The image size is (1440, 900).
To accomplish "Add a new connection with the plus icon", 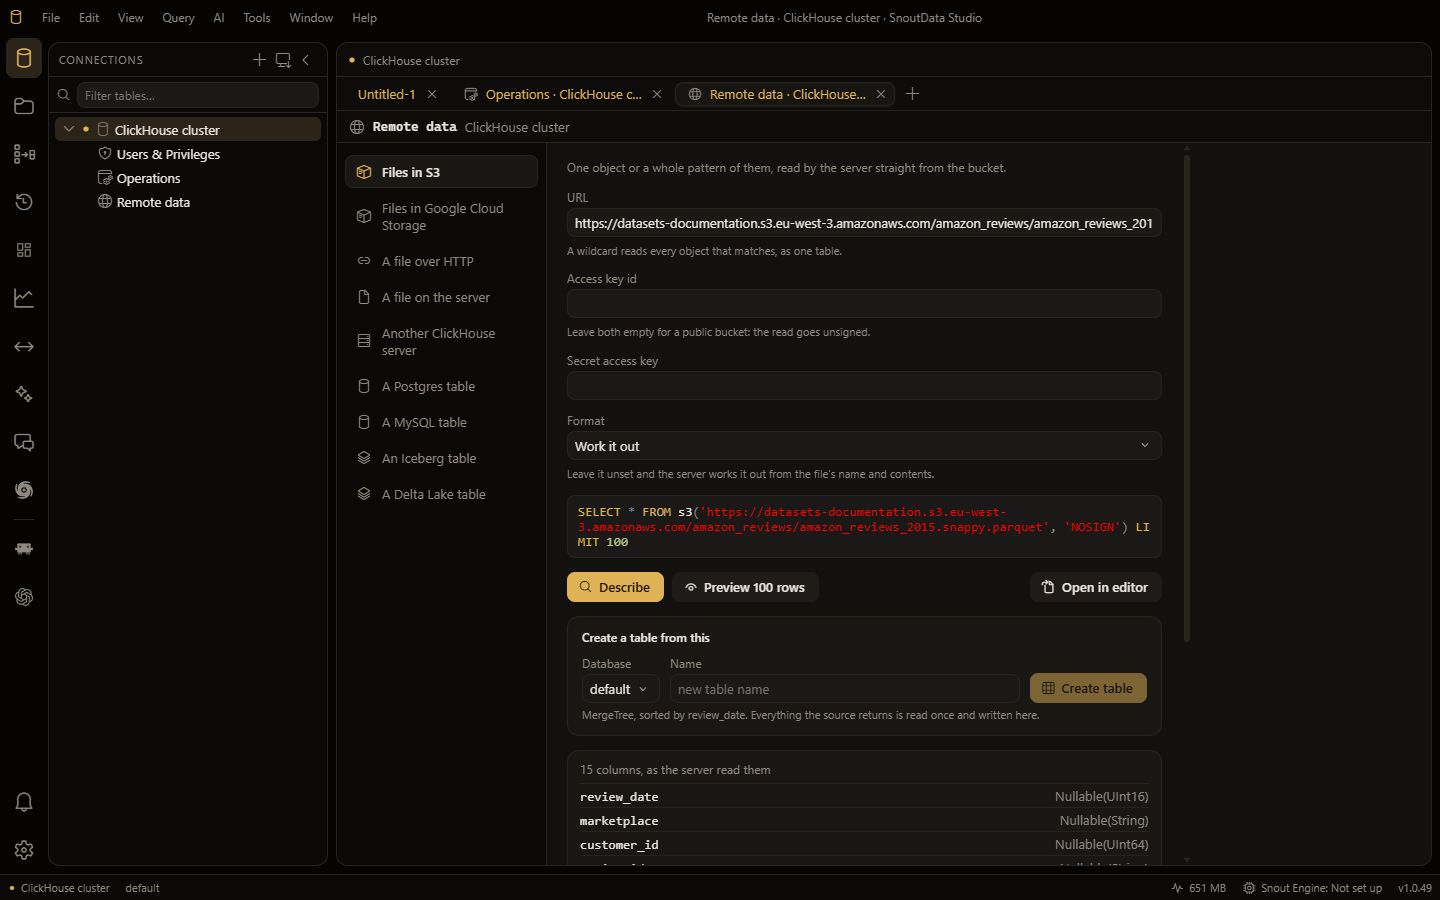I will point(259,60).
